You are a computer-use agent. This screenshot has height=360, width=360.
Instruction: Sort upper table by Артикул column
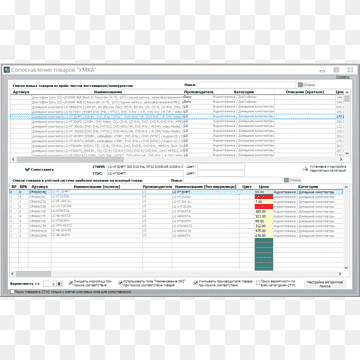pos(21,92)
